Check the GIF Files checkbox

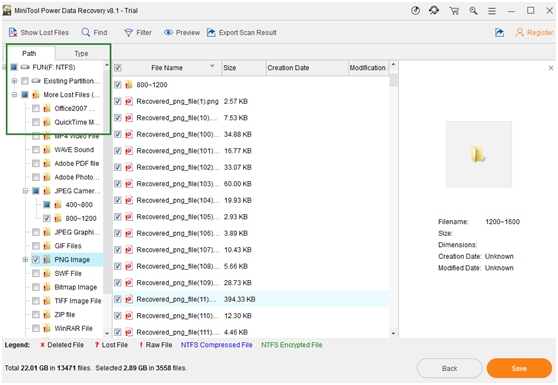(36, 246)
